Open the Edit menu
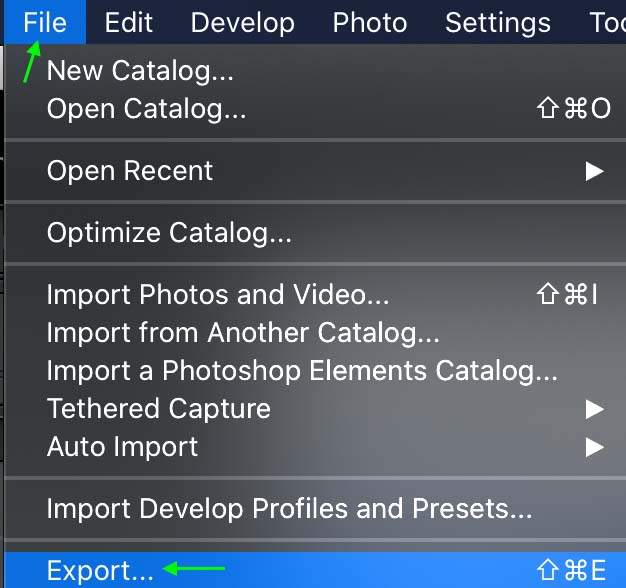This screenshot has height=588, width=626. [129, 22]
